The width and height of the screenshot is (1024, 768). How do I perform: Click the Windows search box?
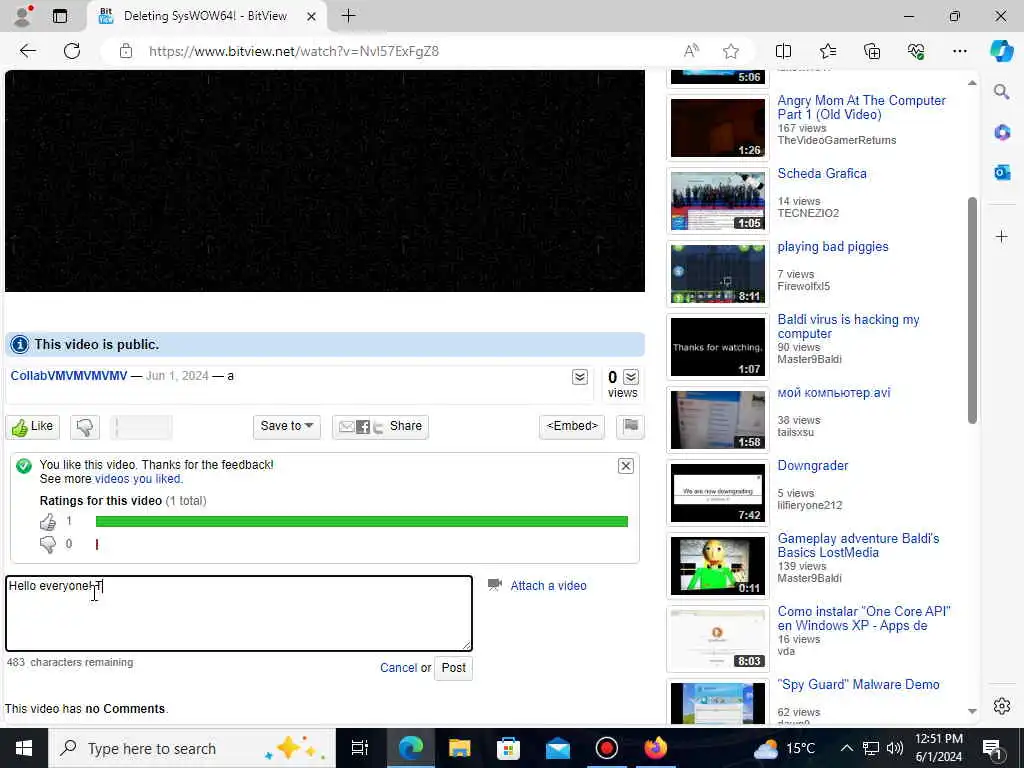pyautogui.click(x=192, y=748)
